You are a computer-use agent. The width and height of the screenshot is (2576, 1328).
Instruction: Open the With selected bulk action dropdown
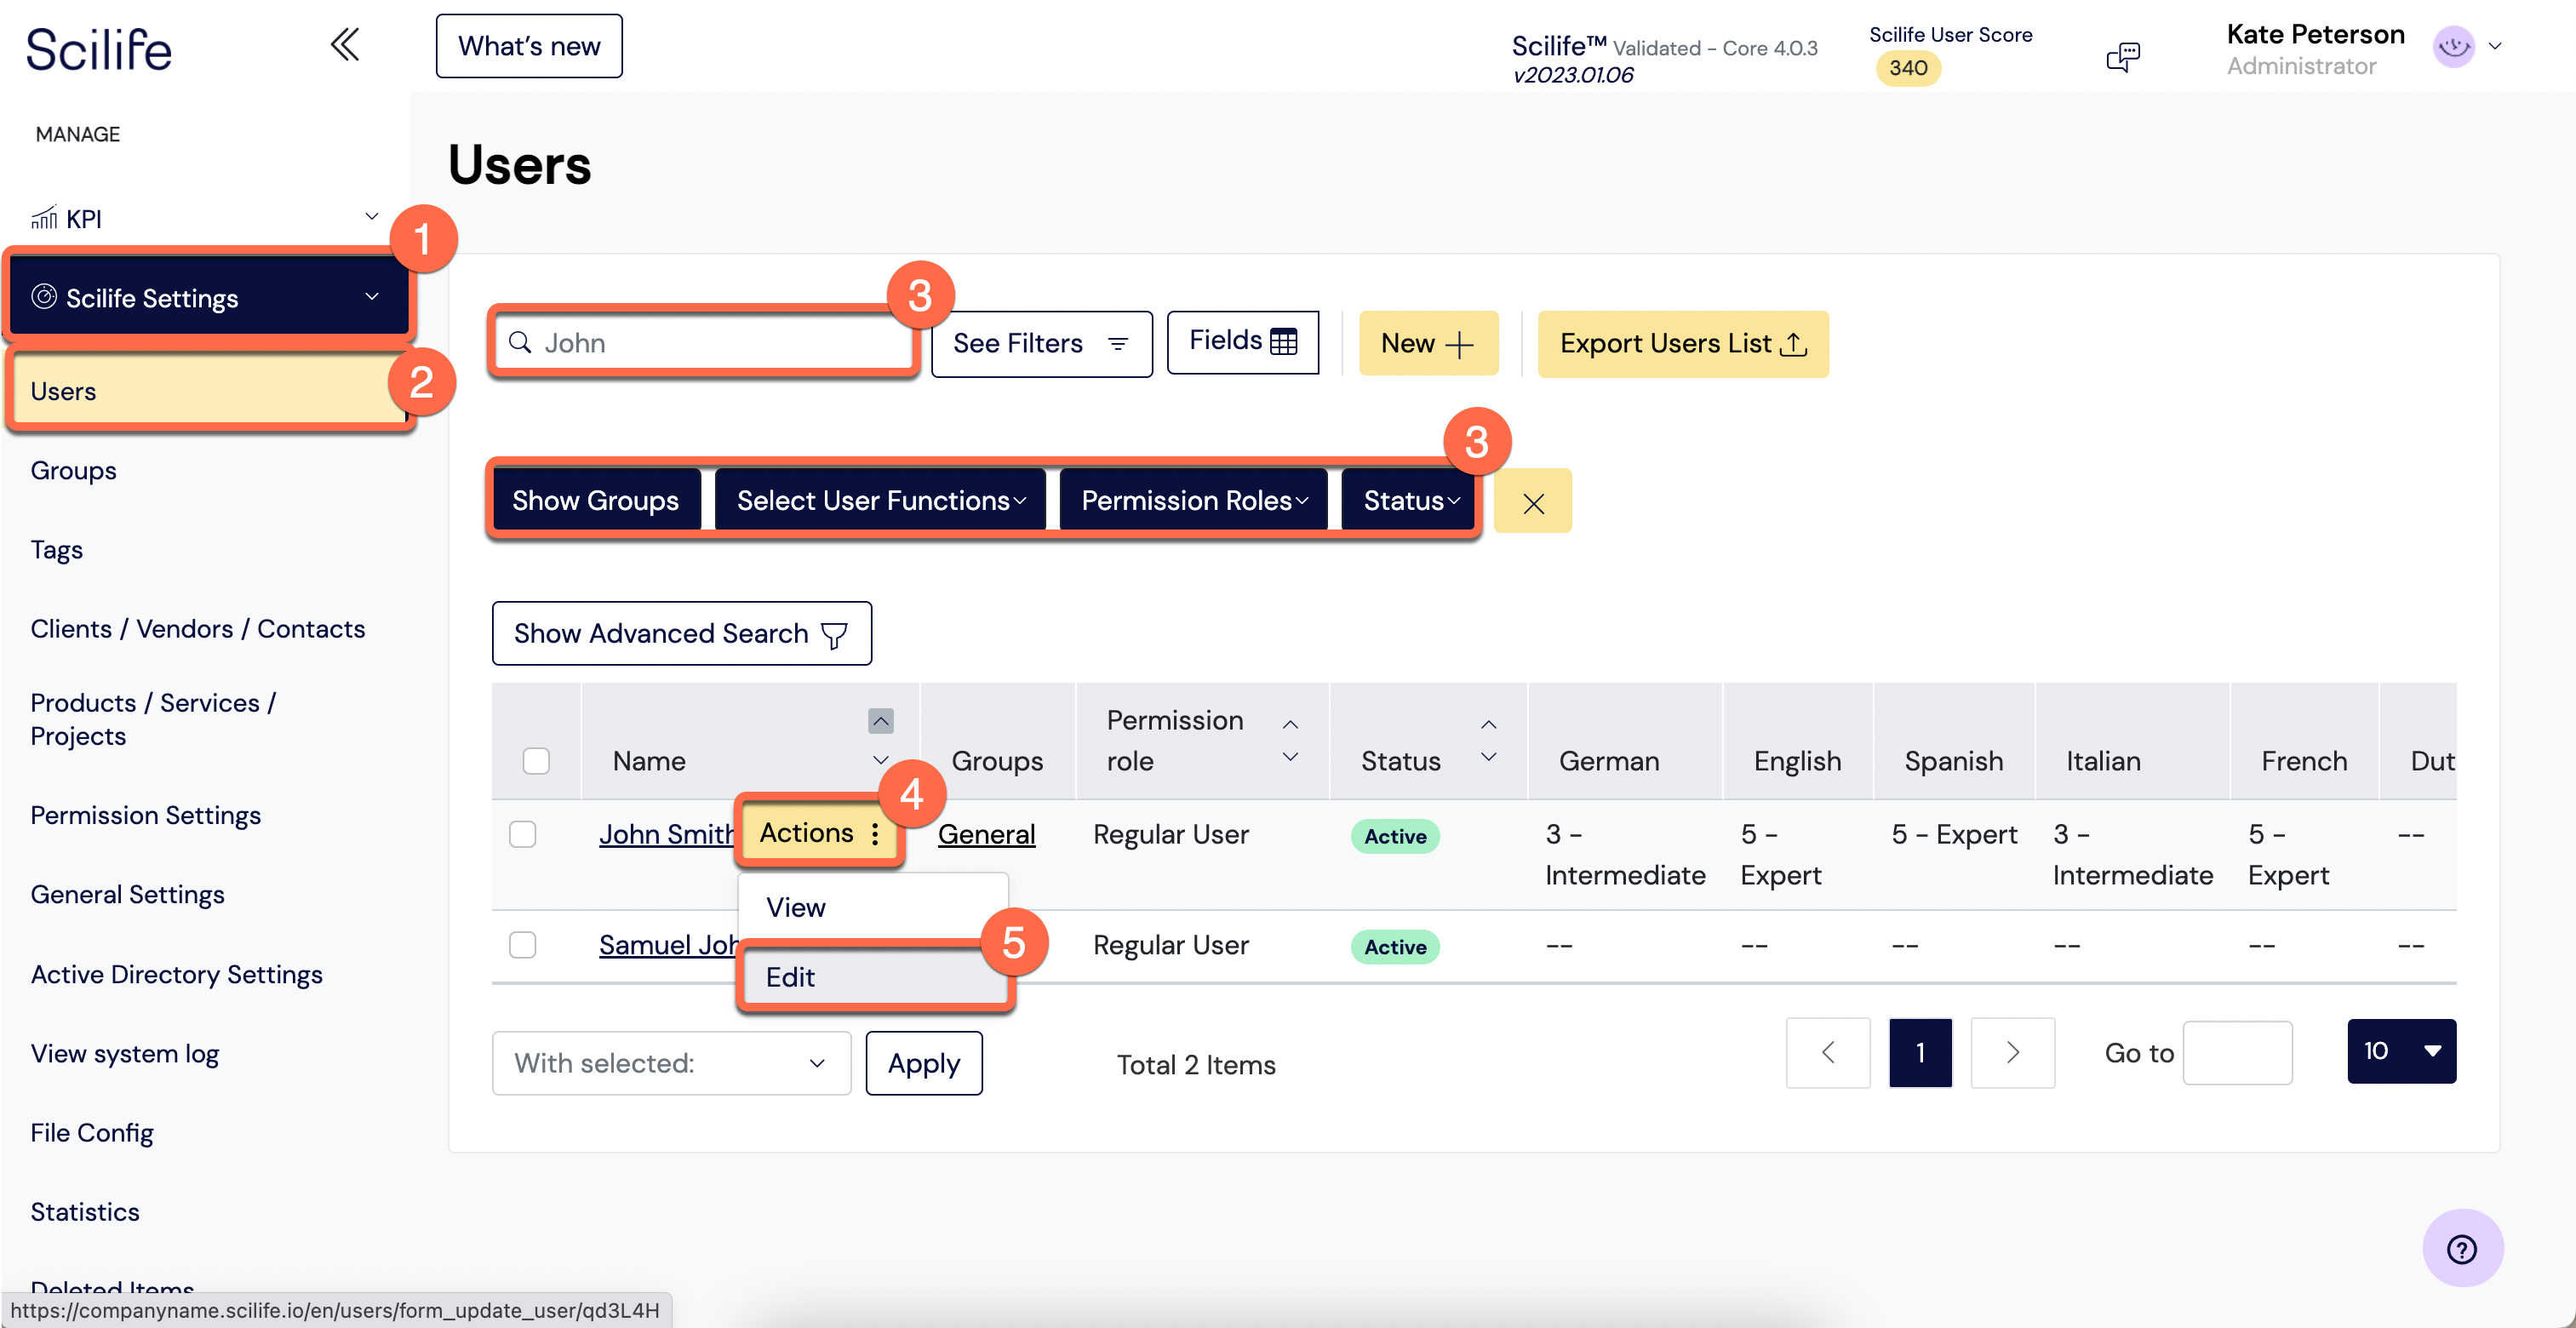(x=671, y=1063)
